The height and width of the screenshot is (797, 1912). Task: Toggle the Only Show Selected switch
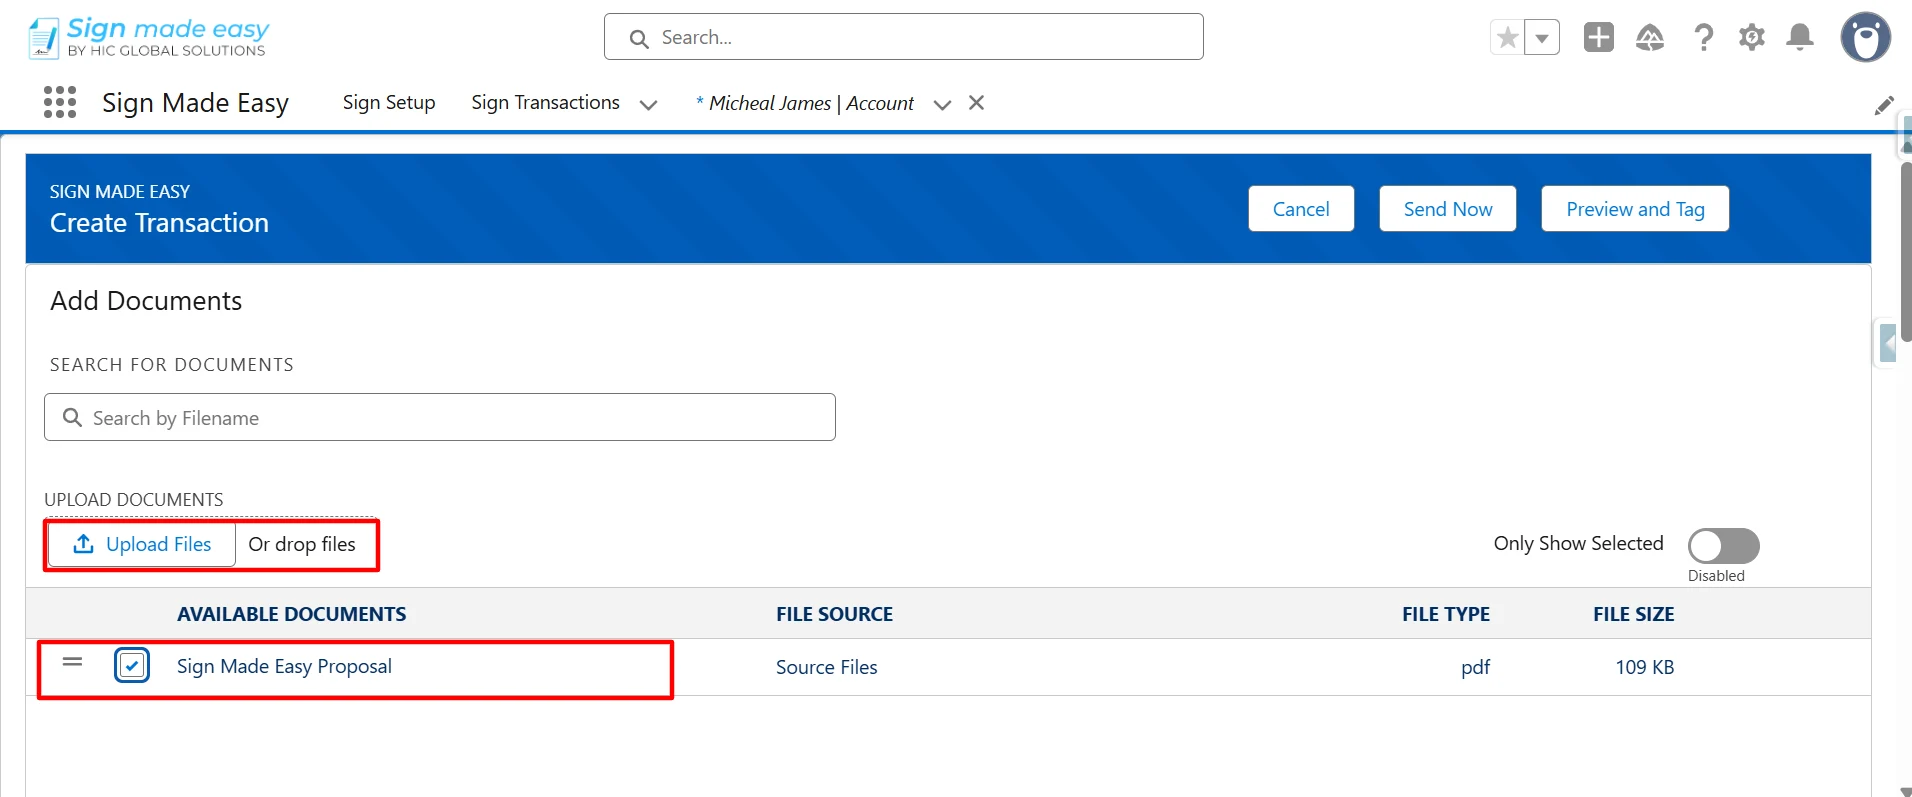[x=1723, y=546]
